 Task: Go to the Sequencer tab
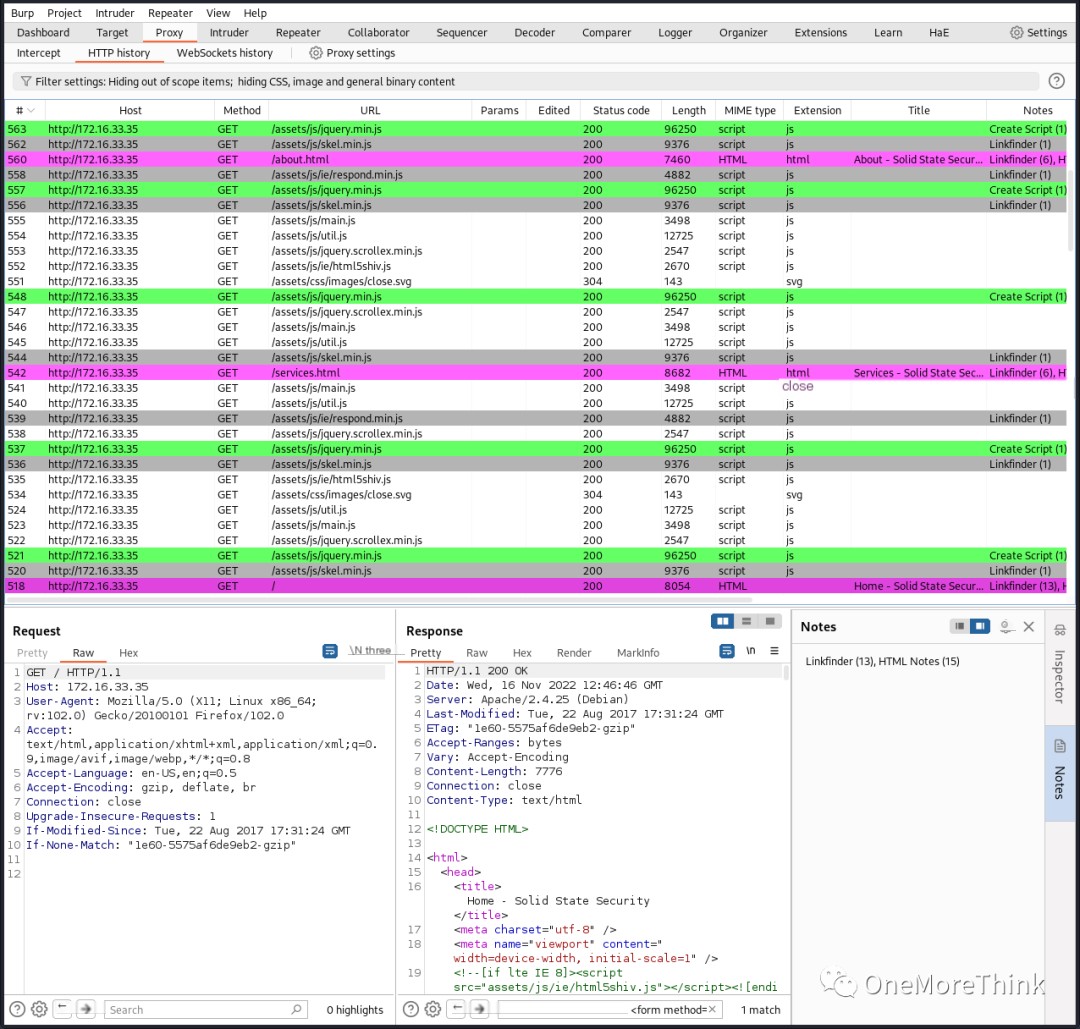coord(461,32)
